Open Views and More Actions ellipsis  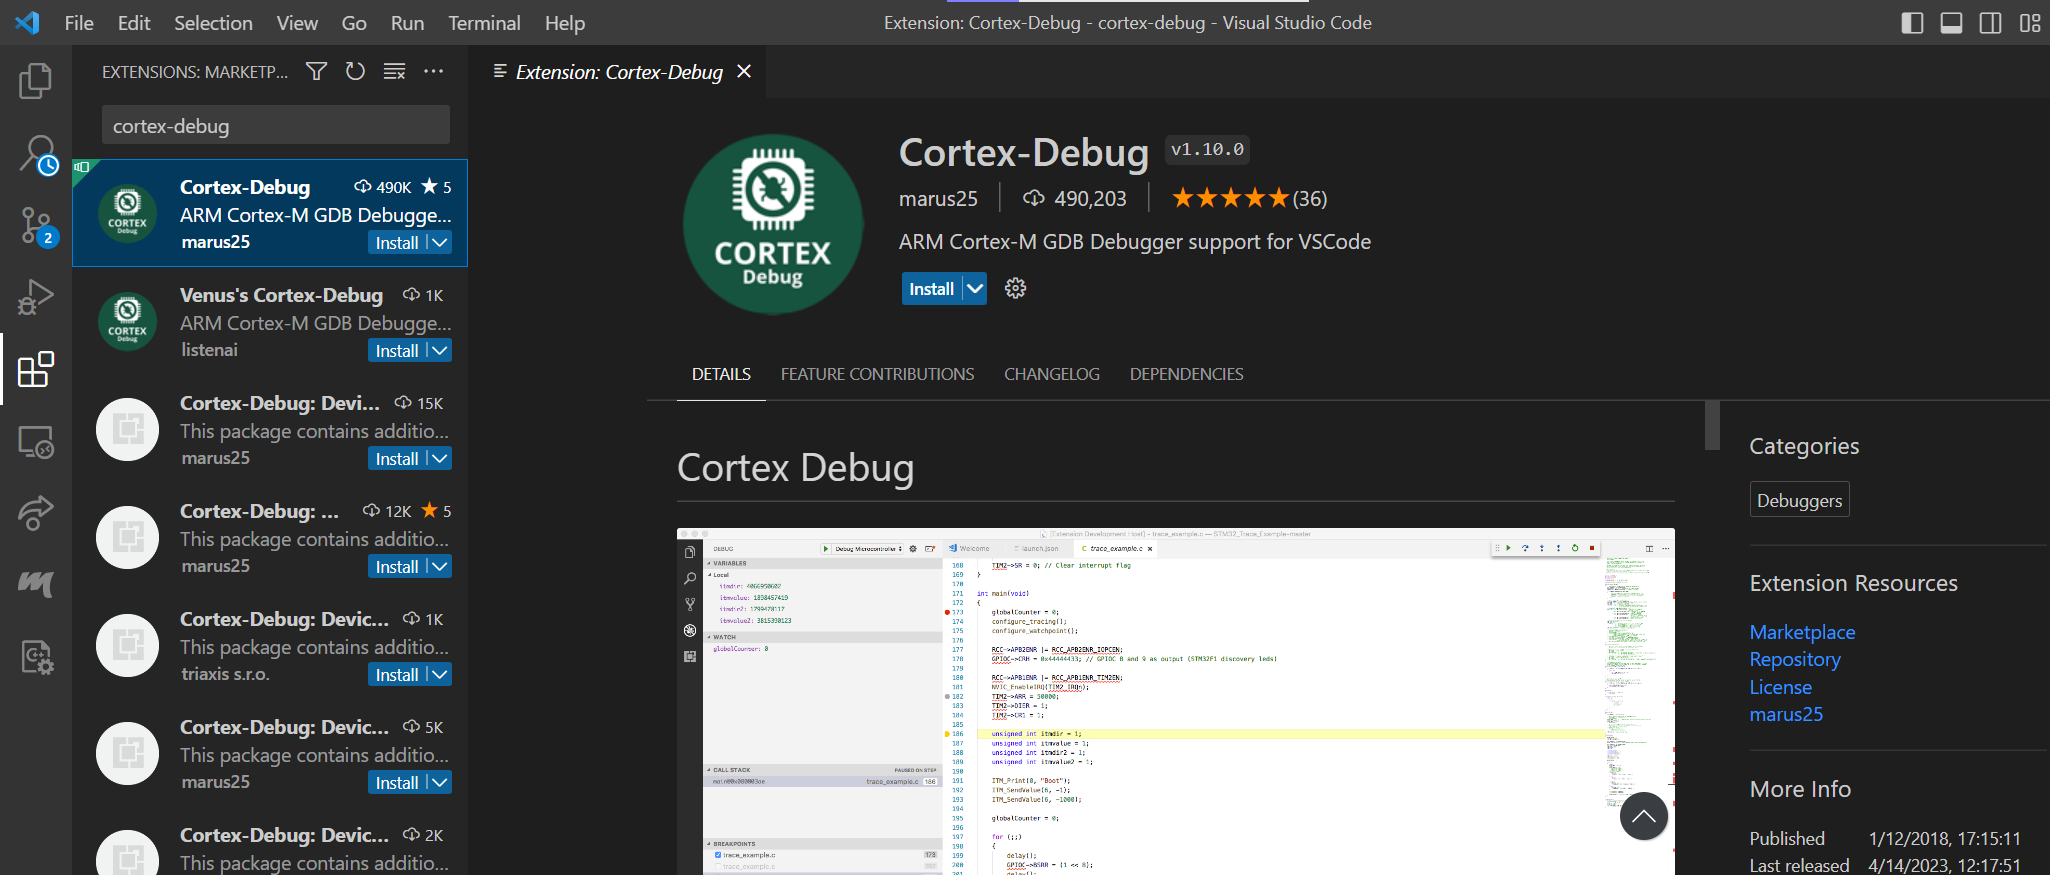[x=433, y=71]
